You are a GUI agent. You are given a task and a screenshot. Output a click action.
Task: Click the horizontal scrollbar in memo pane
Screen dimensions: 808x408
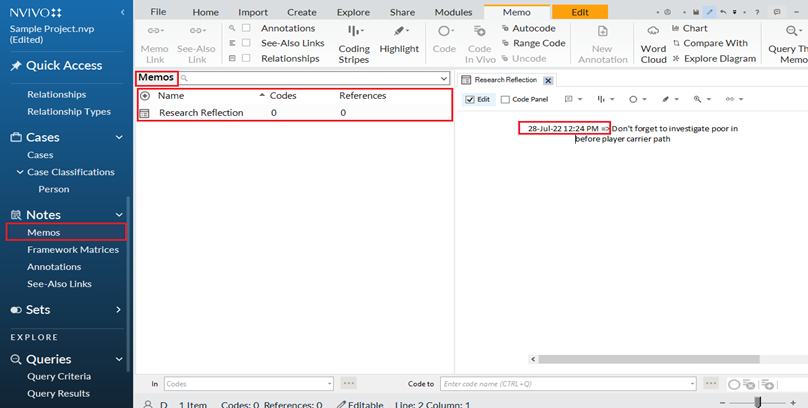649,359
